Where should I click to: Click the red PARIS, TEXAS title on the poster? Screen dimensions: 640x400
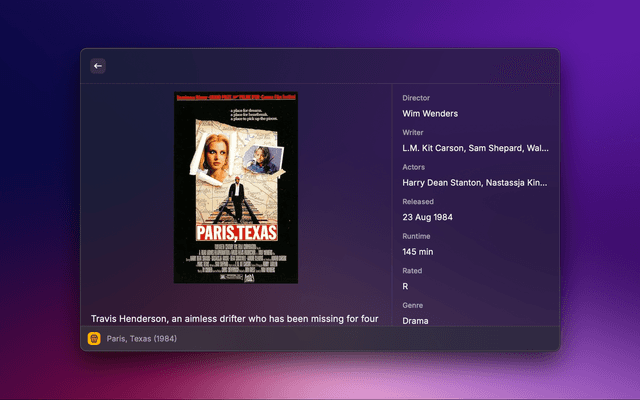(x=236, y=232)
